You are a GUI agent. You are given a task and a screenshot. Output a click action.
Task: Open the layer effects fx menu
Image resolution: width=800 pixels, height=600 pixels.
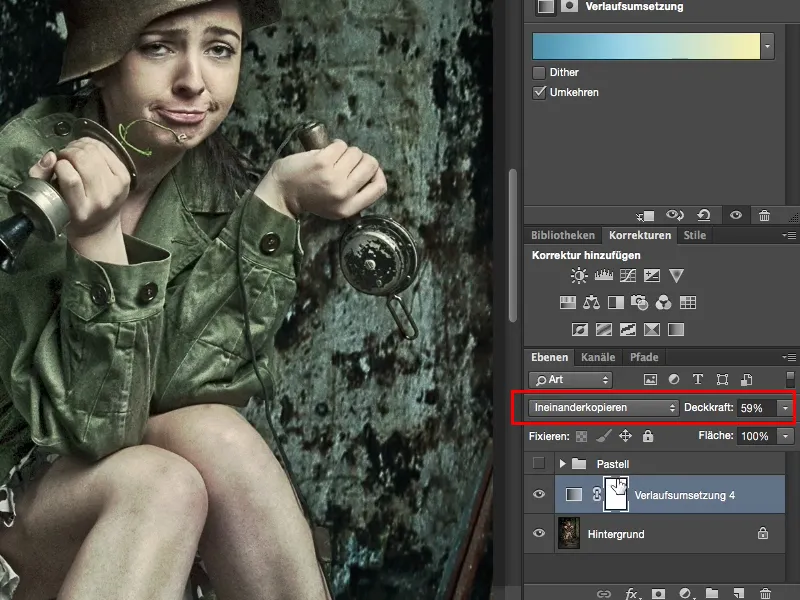pyautogui.click(x=630, y=594)
